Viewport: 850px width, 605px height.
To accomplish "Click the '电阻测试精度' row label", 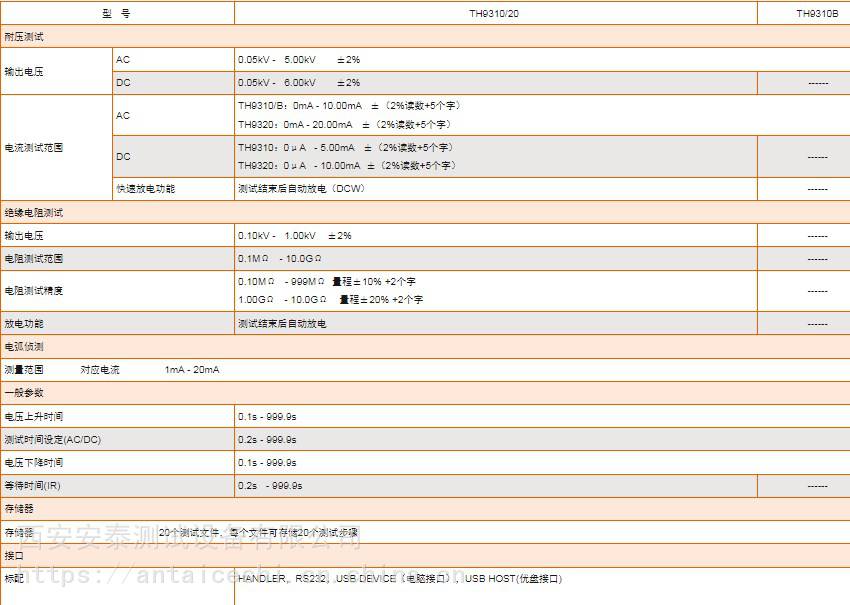I will coord(34,291).
